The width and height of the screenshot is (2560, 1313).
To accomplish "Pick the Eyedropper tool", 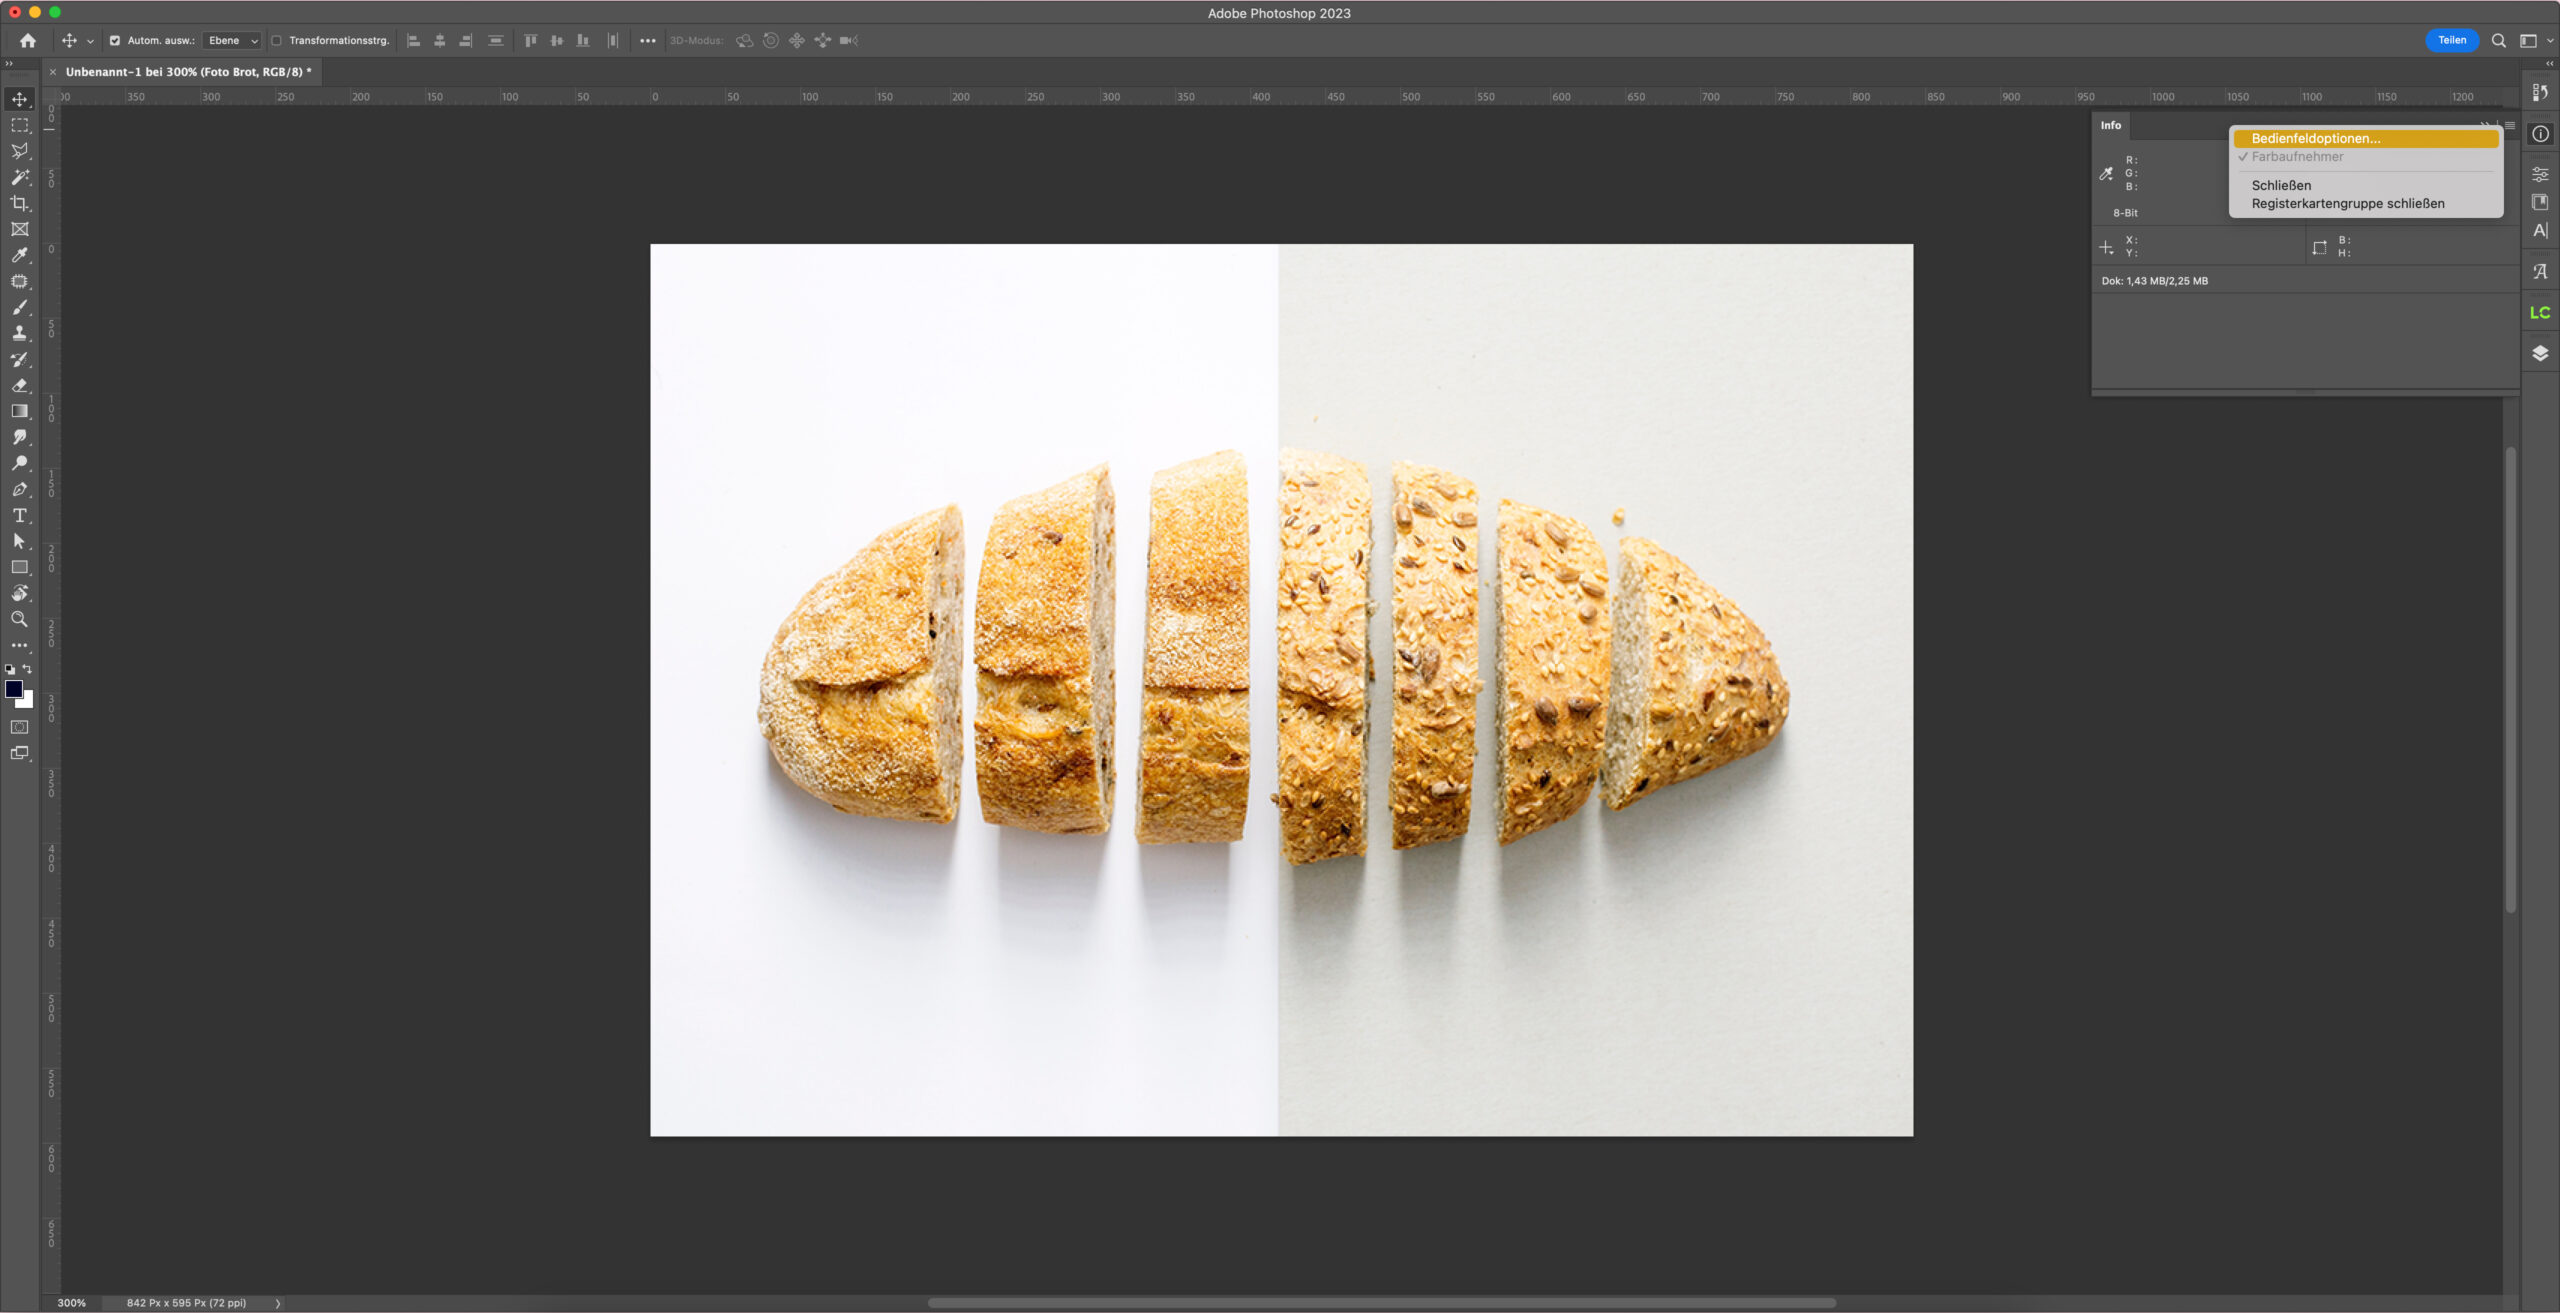I will click(x=19, y=255).
